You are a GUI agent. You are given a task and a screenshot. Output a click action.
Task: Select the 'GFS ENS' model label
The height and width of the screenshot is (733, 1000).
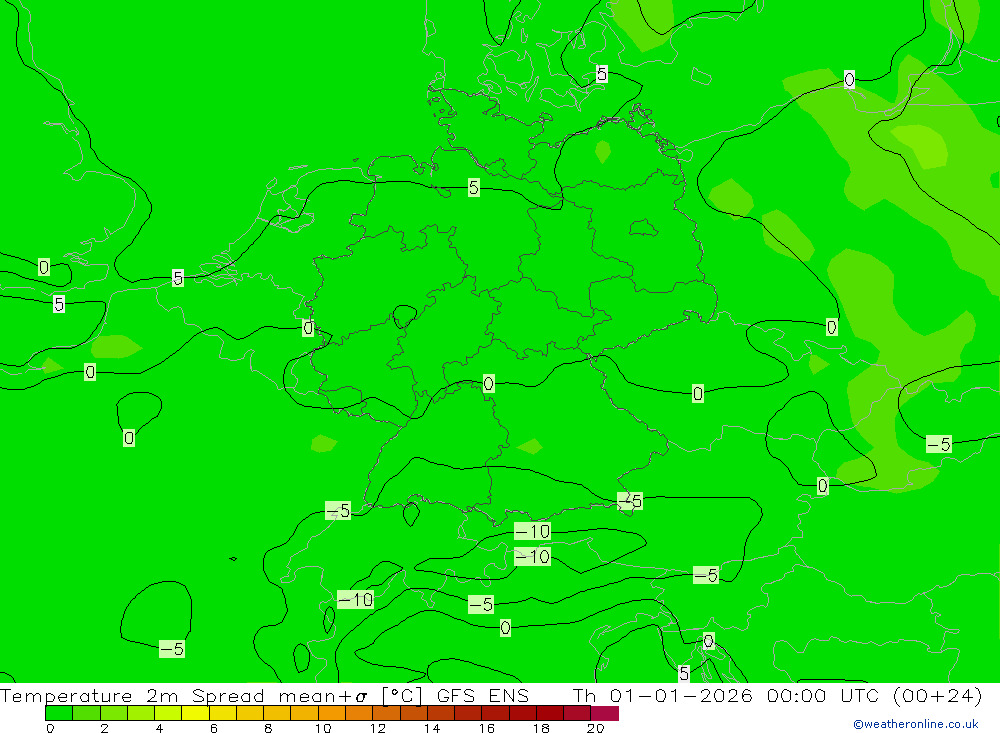click(x=483, y=695)
